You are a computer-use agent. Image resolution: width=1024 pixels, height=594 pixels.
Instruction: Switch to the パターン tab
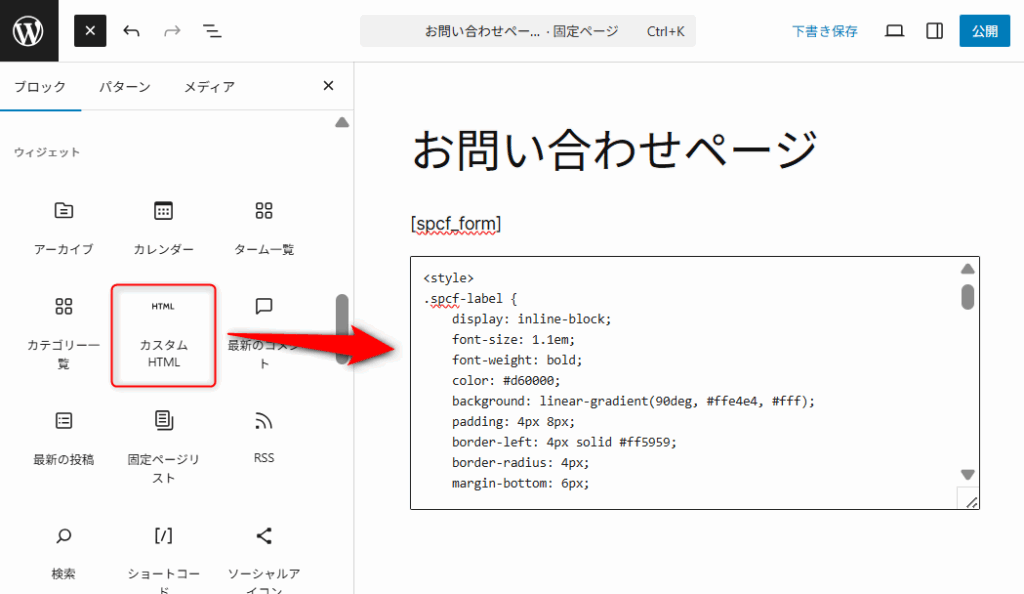tap(124, 87)
